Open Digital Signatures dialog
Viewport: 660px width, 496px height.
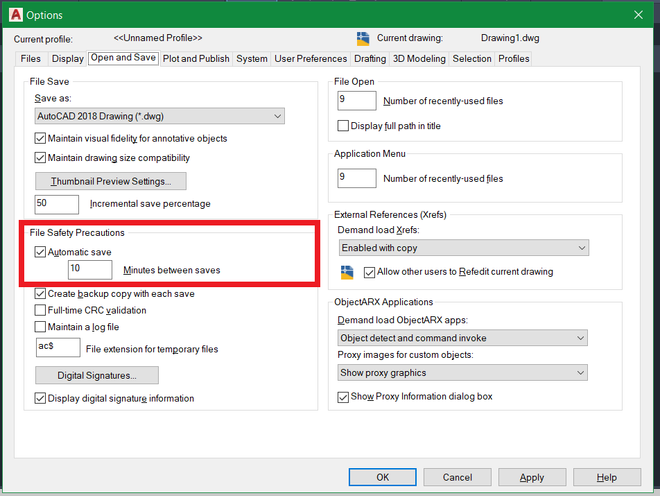[x=97, y=375]
